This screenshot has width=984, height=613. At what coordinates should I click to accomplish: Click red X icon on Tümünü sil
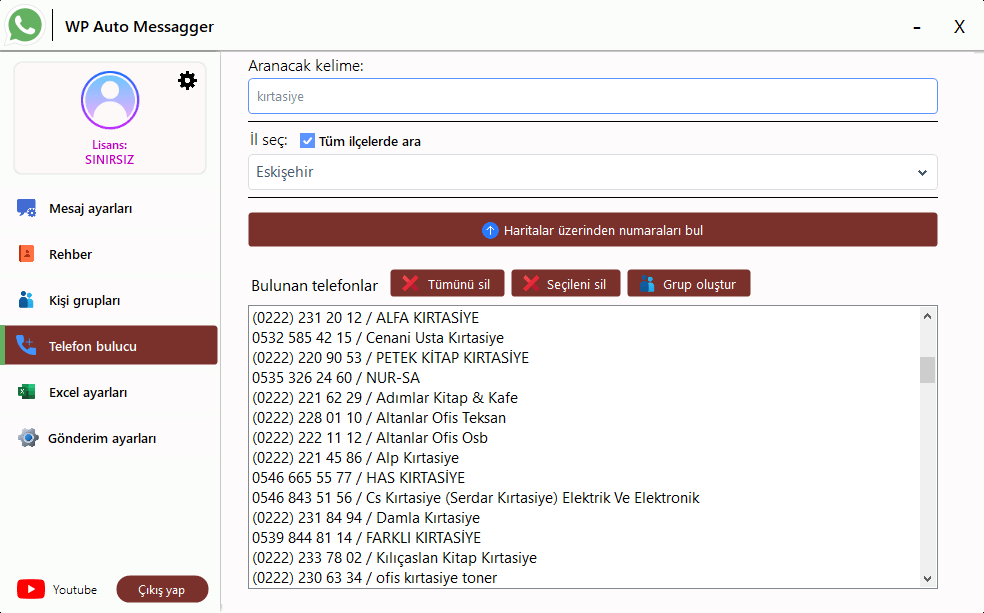tap(410, 284)
